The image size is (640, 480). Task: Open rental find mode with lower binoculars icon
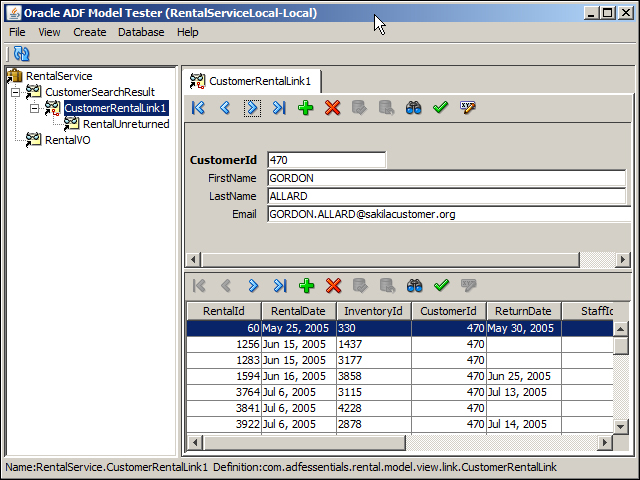[x=414, y=286]
